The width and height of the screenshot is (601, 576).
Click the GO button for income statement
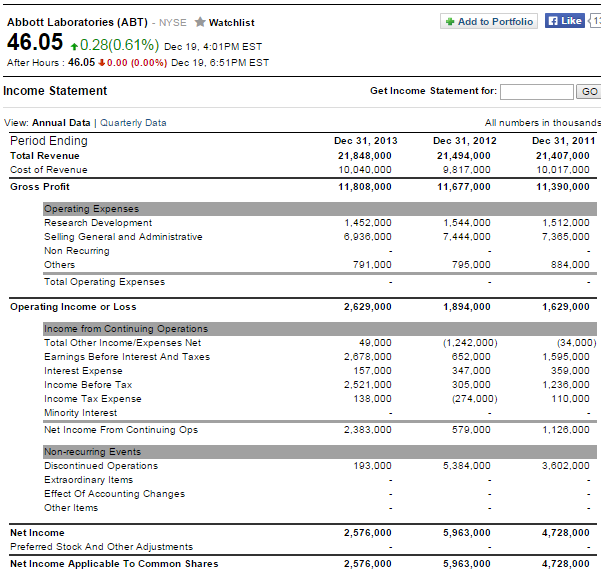[589, 92]
